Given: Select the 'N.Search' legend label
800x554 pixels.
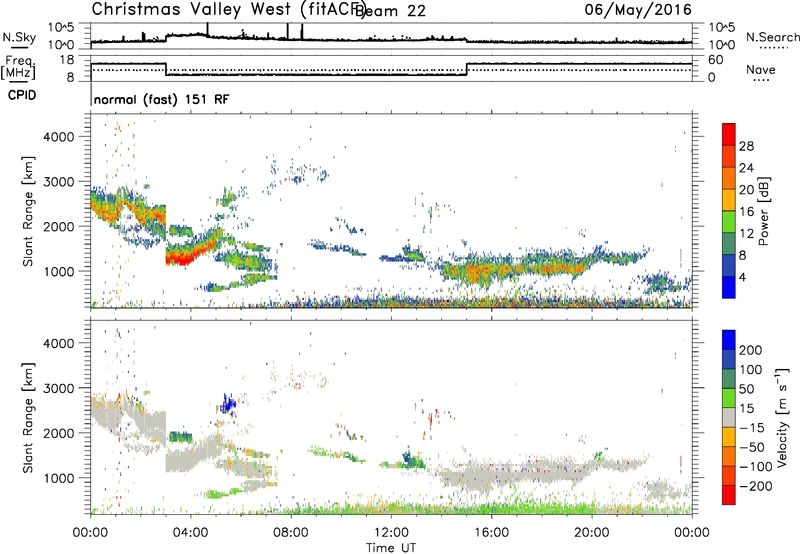Looking at the screenshot, I should 772,37.
